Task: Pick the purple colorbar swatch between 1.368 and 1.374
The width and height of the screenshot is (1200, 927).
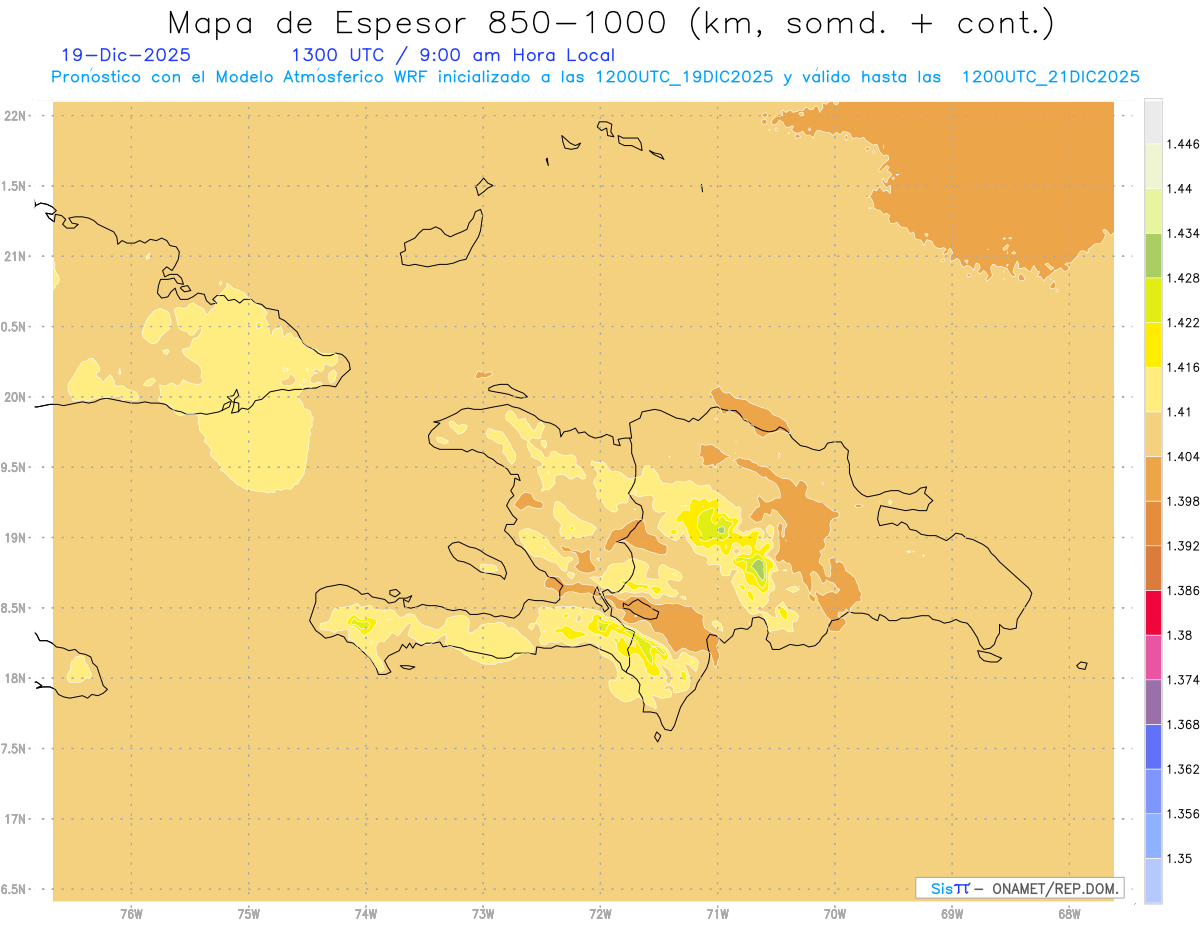Action: [1153, 702]
